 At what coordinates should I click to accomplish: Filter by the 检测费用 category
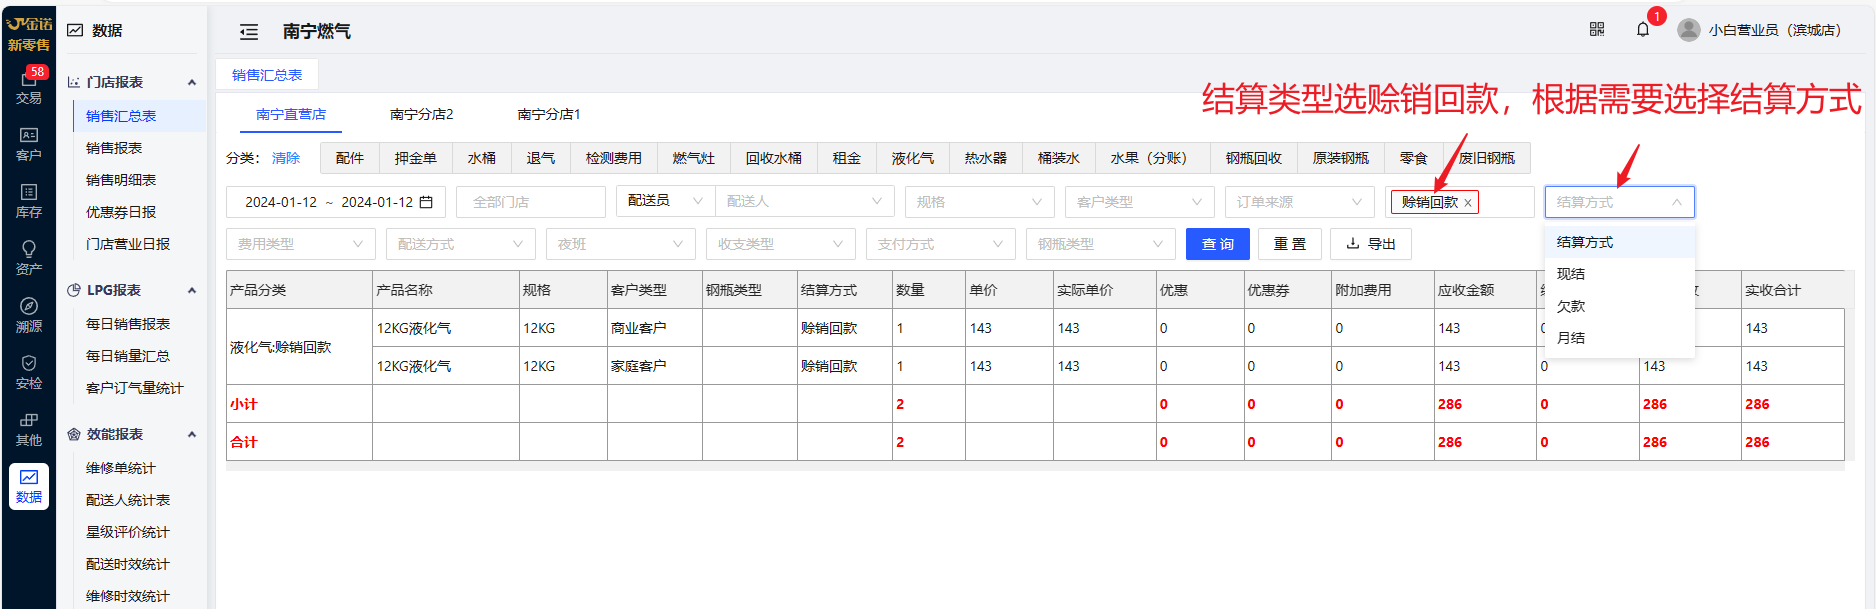coord(614,158)
